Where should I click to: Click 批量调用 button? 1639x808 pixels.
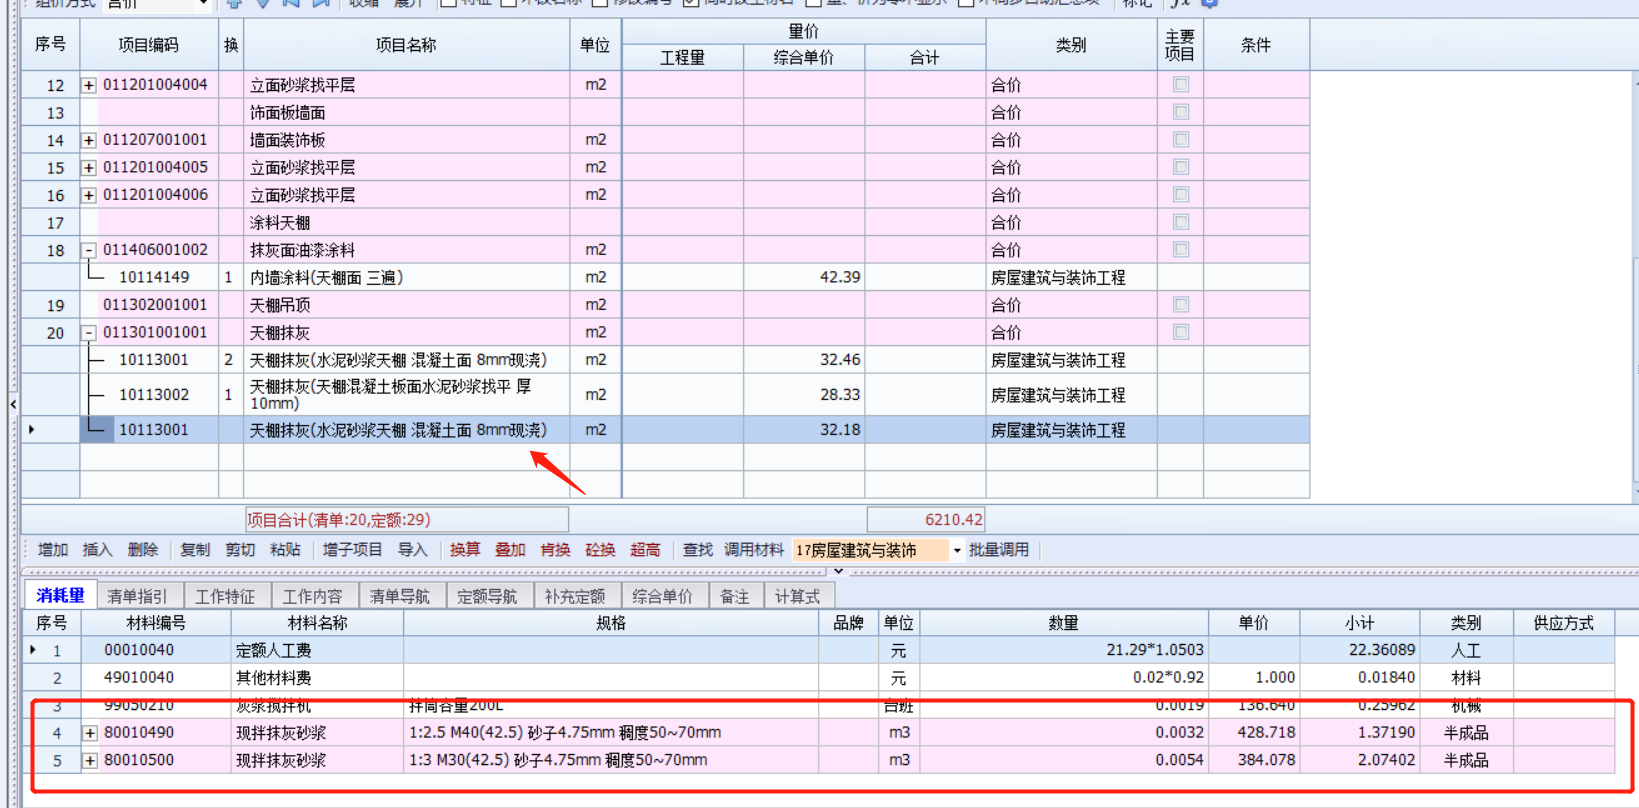999,550
